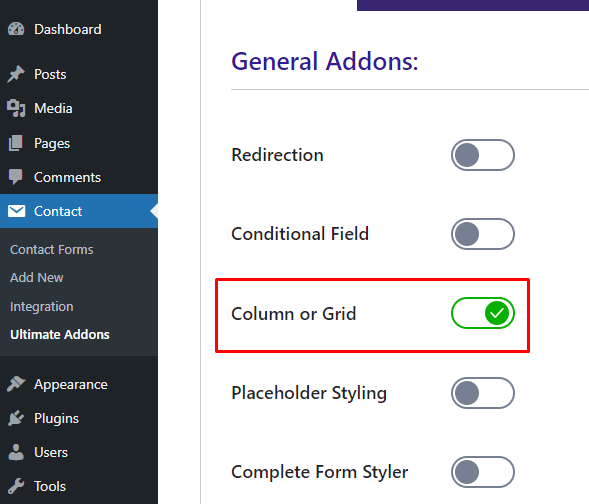589x504 pixels.
Task: Open the Dashboard menu label
Action: pos(68,29)
